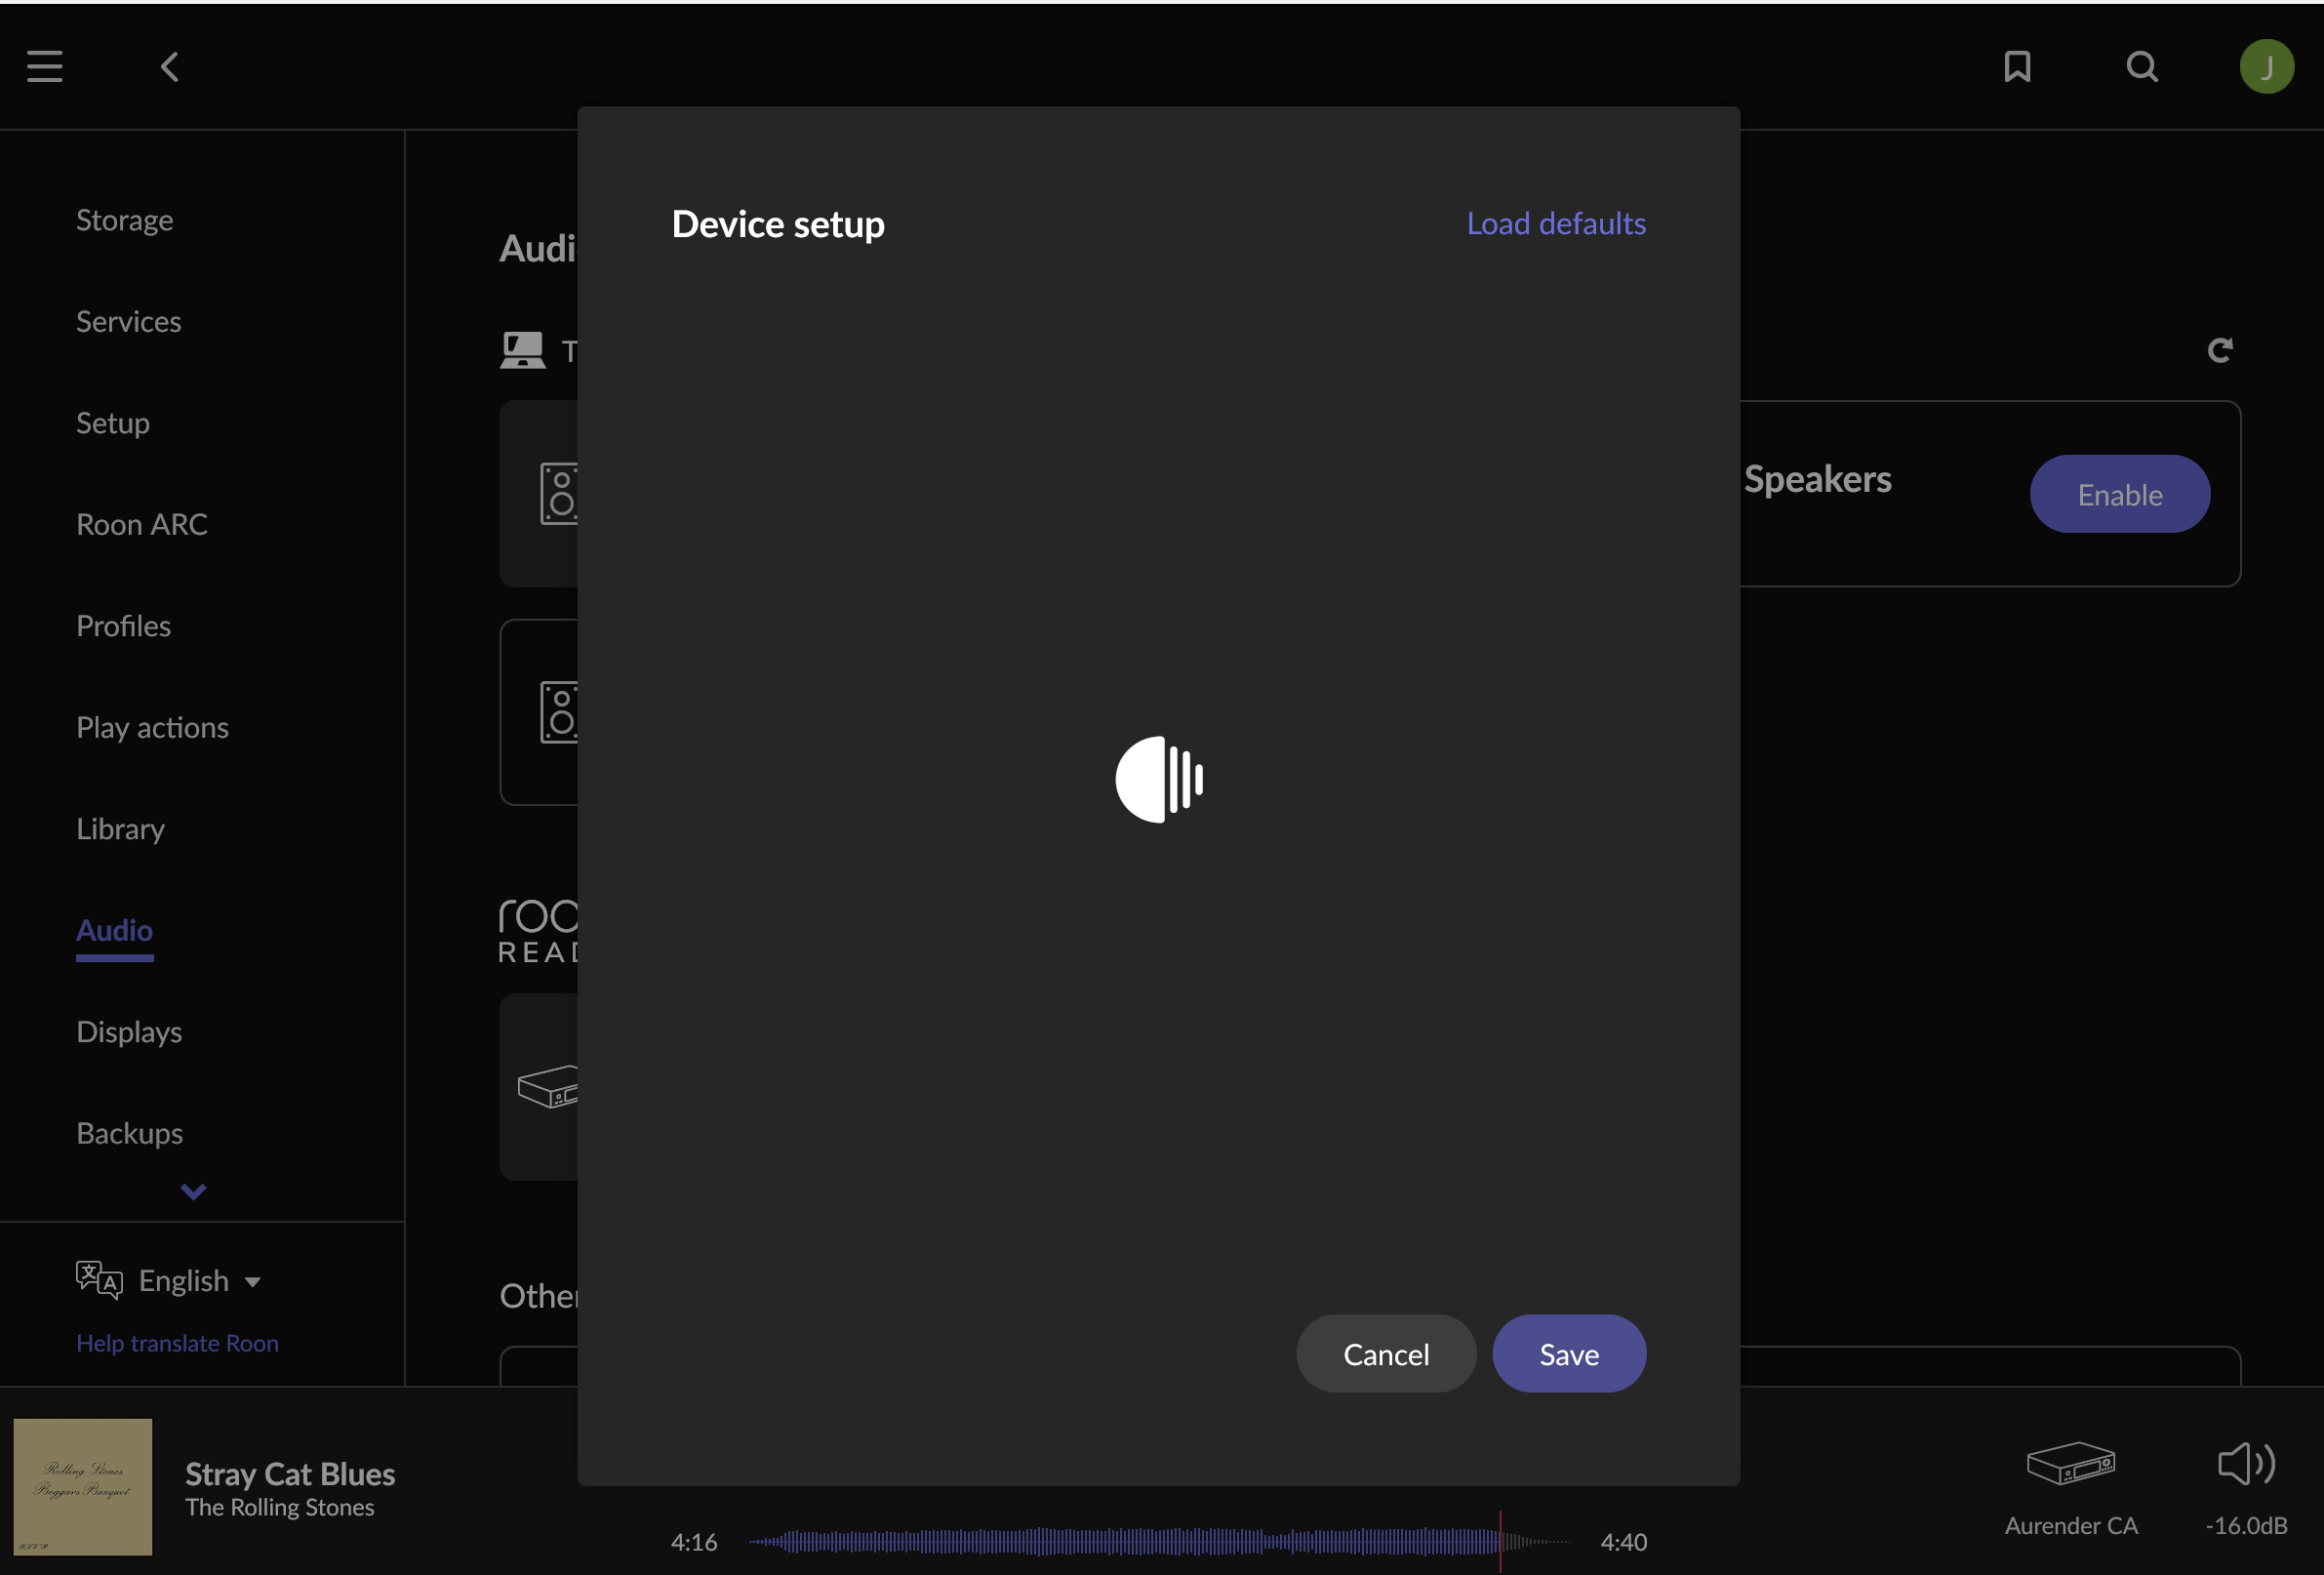Enable the Speakers audio device

coord(2120,494)
